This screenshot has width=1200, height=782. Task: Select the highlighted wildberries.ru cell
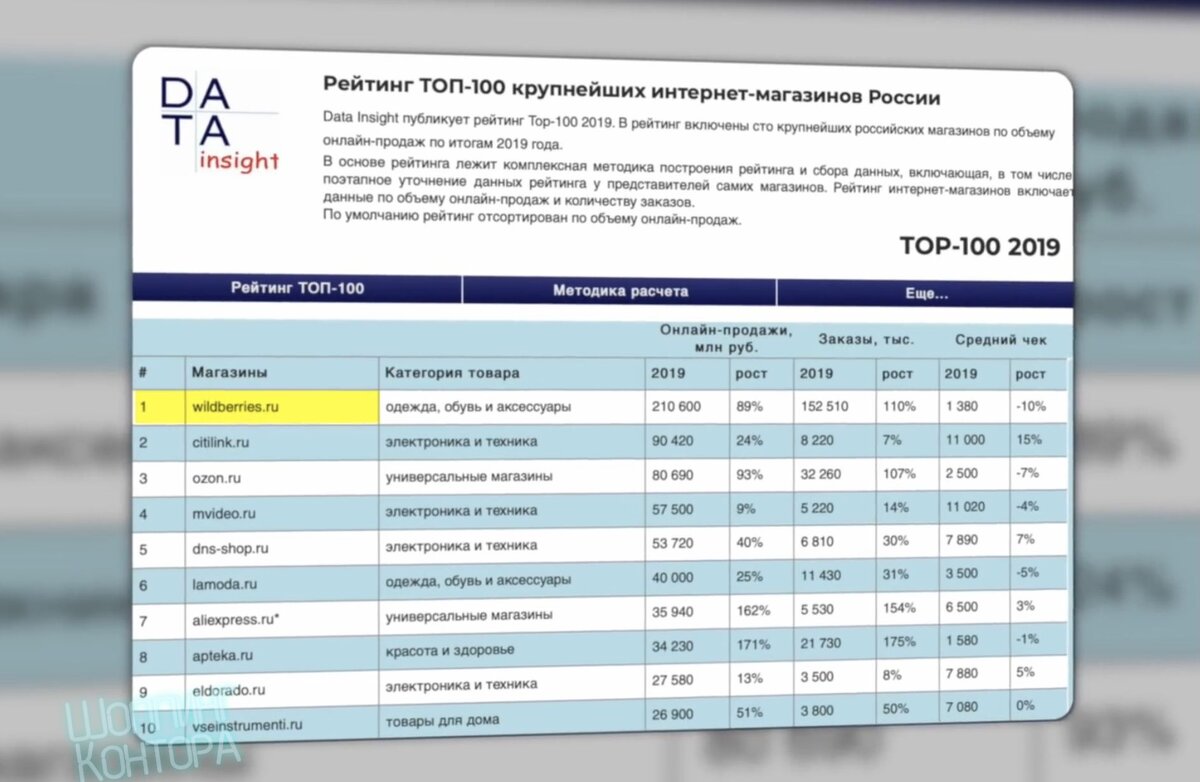tap(282, 407)
